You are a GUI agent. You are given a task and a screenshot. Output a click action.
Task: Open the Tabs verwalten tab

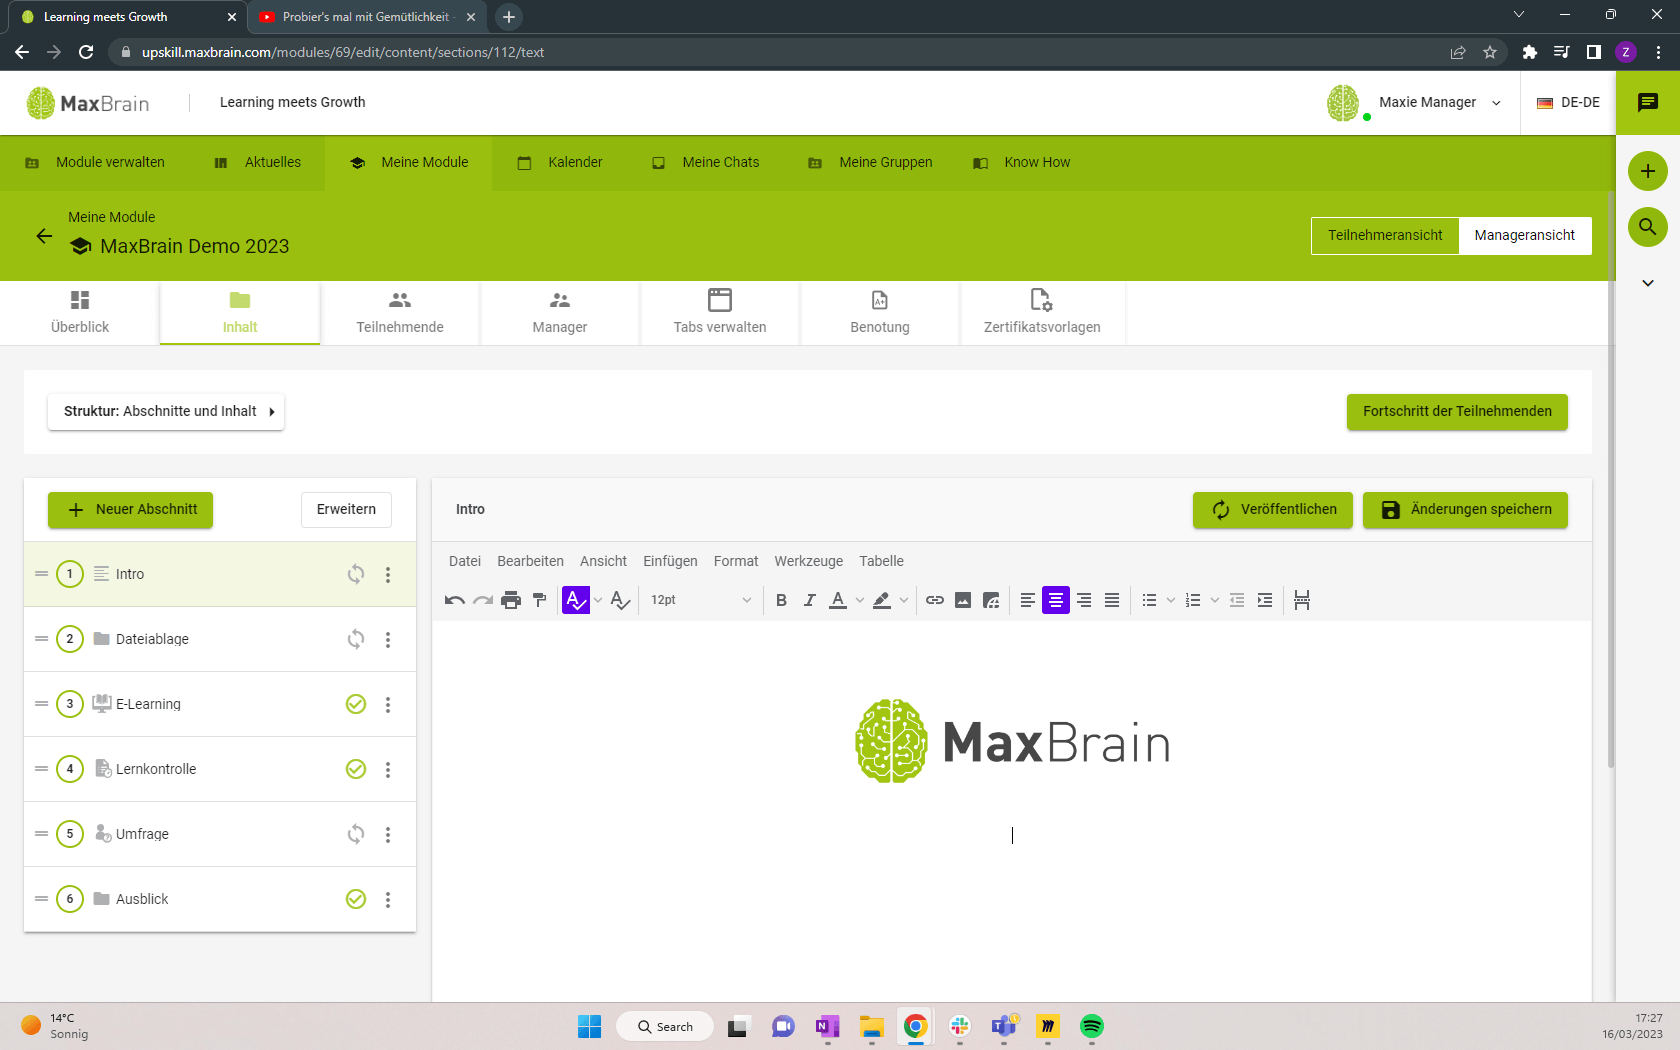tap(720, 313)
